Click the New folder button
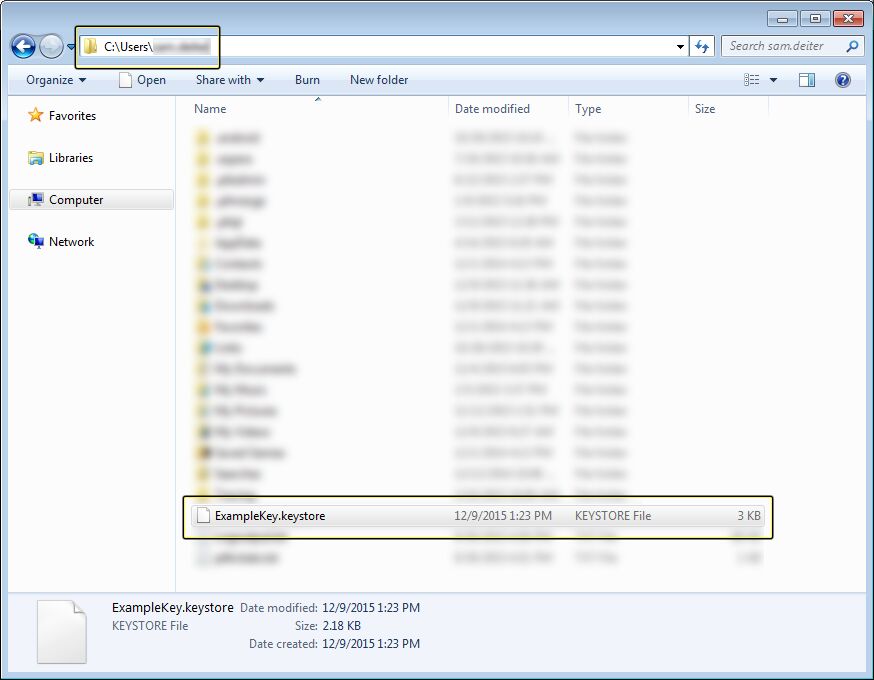Screen dimensions: 874x680 pos(379,80)
